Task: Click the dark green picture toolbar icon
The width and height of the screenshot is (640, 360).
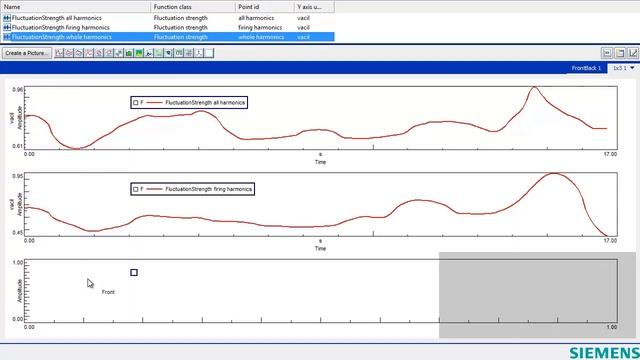Action: click(x=129, y=53)
